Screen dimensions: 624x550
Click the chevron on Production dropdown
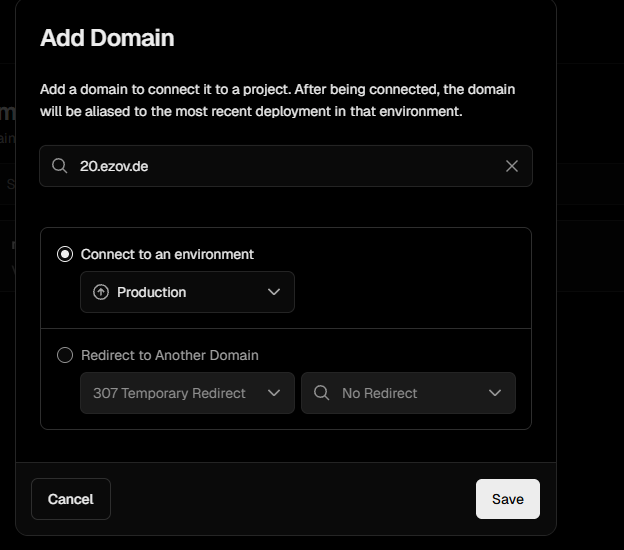click(275, 292)
